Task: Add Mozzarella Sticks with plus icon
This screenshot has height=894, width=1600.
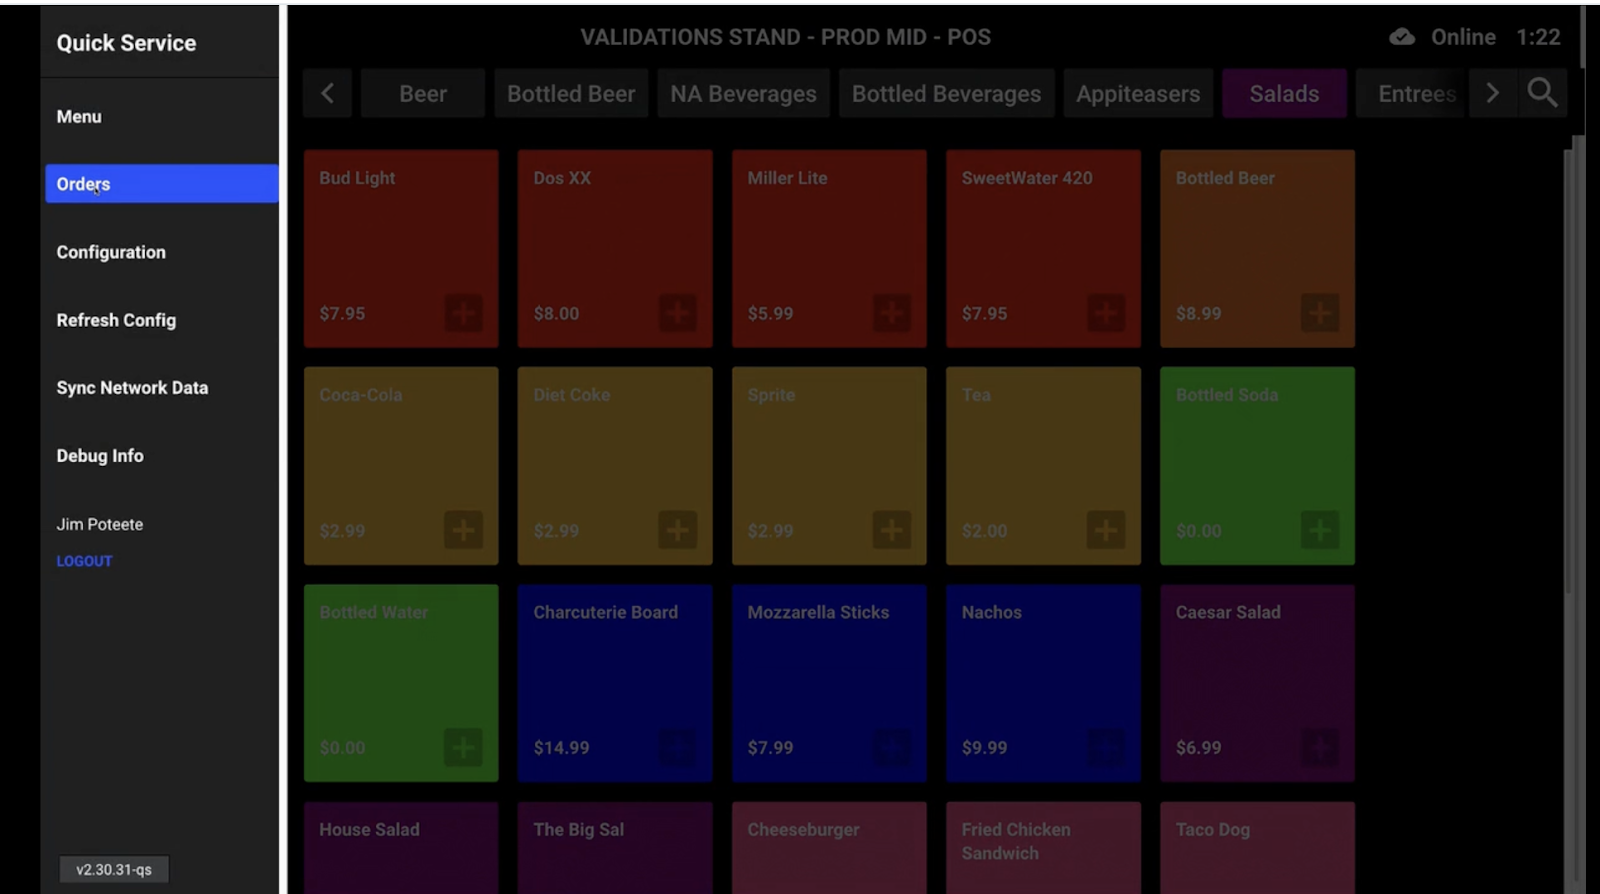Action: pos(891,747)
